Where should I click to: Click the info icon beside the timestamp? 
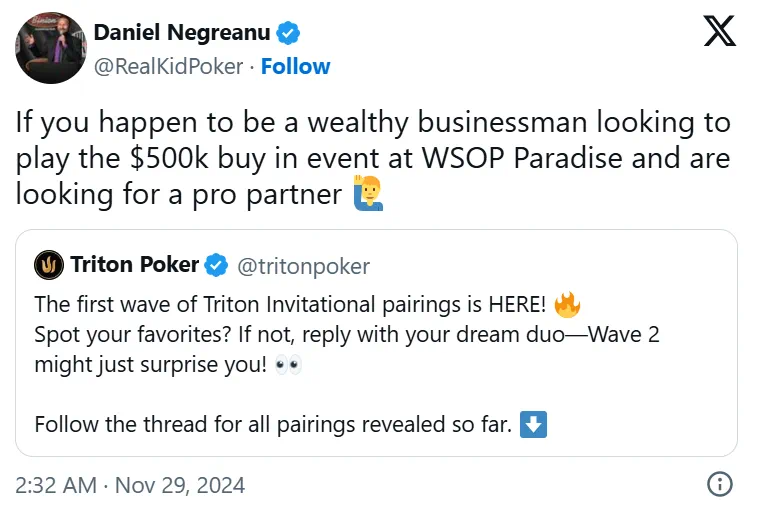(719, 485)
